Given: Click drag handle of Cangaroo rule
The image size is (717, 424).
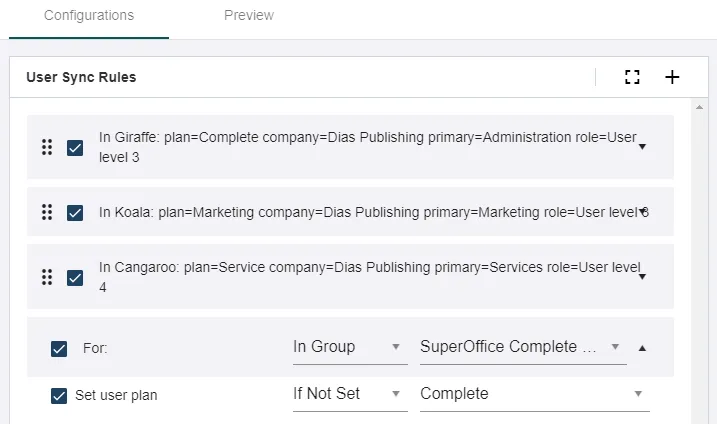Looking at the screenshot, I should pyautogui.click(x=46, y=277).
